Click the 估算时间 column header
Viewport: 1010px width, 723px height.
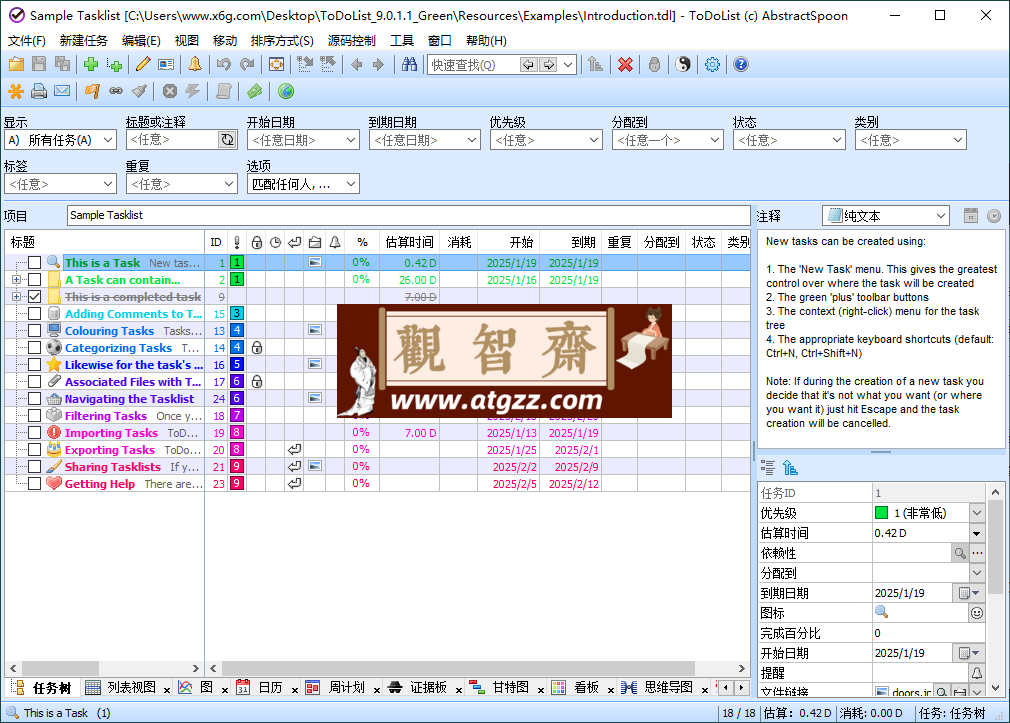click(x=410, y=242)
